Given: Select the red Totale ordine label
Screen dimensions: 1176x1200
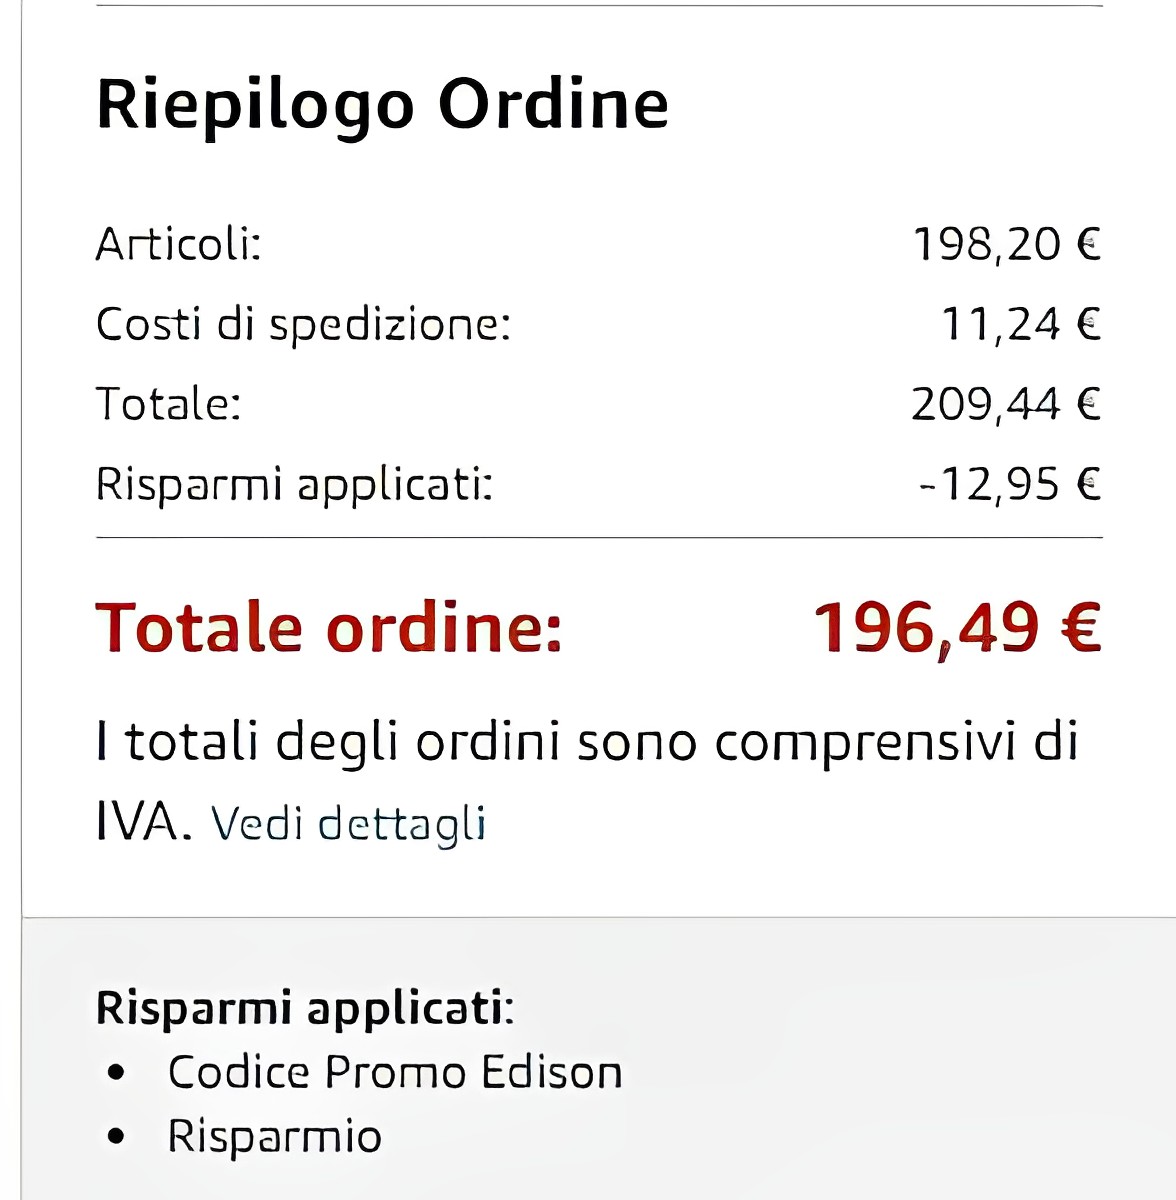Looking at the screenshot, I should [x=329, y=628].
